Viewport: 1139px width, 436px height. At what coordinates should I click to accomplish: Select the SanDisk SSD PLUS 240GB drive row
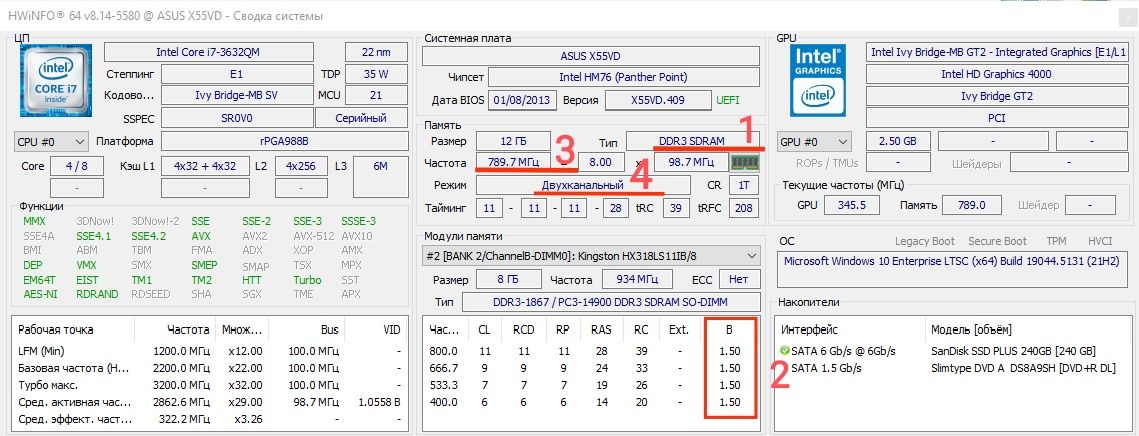coord(952,351)
